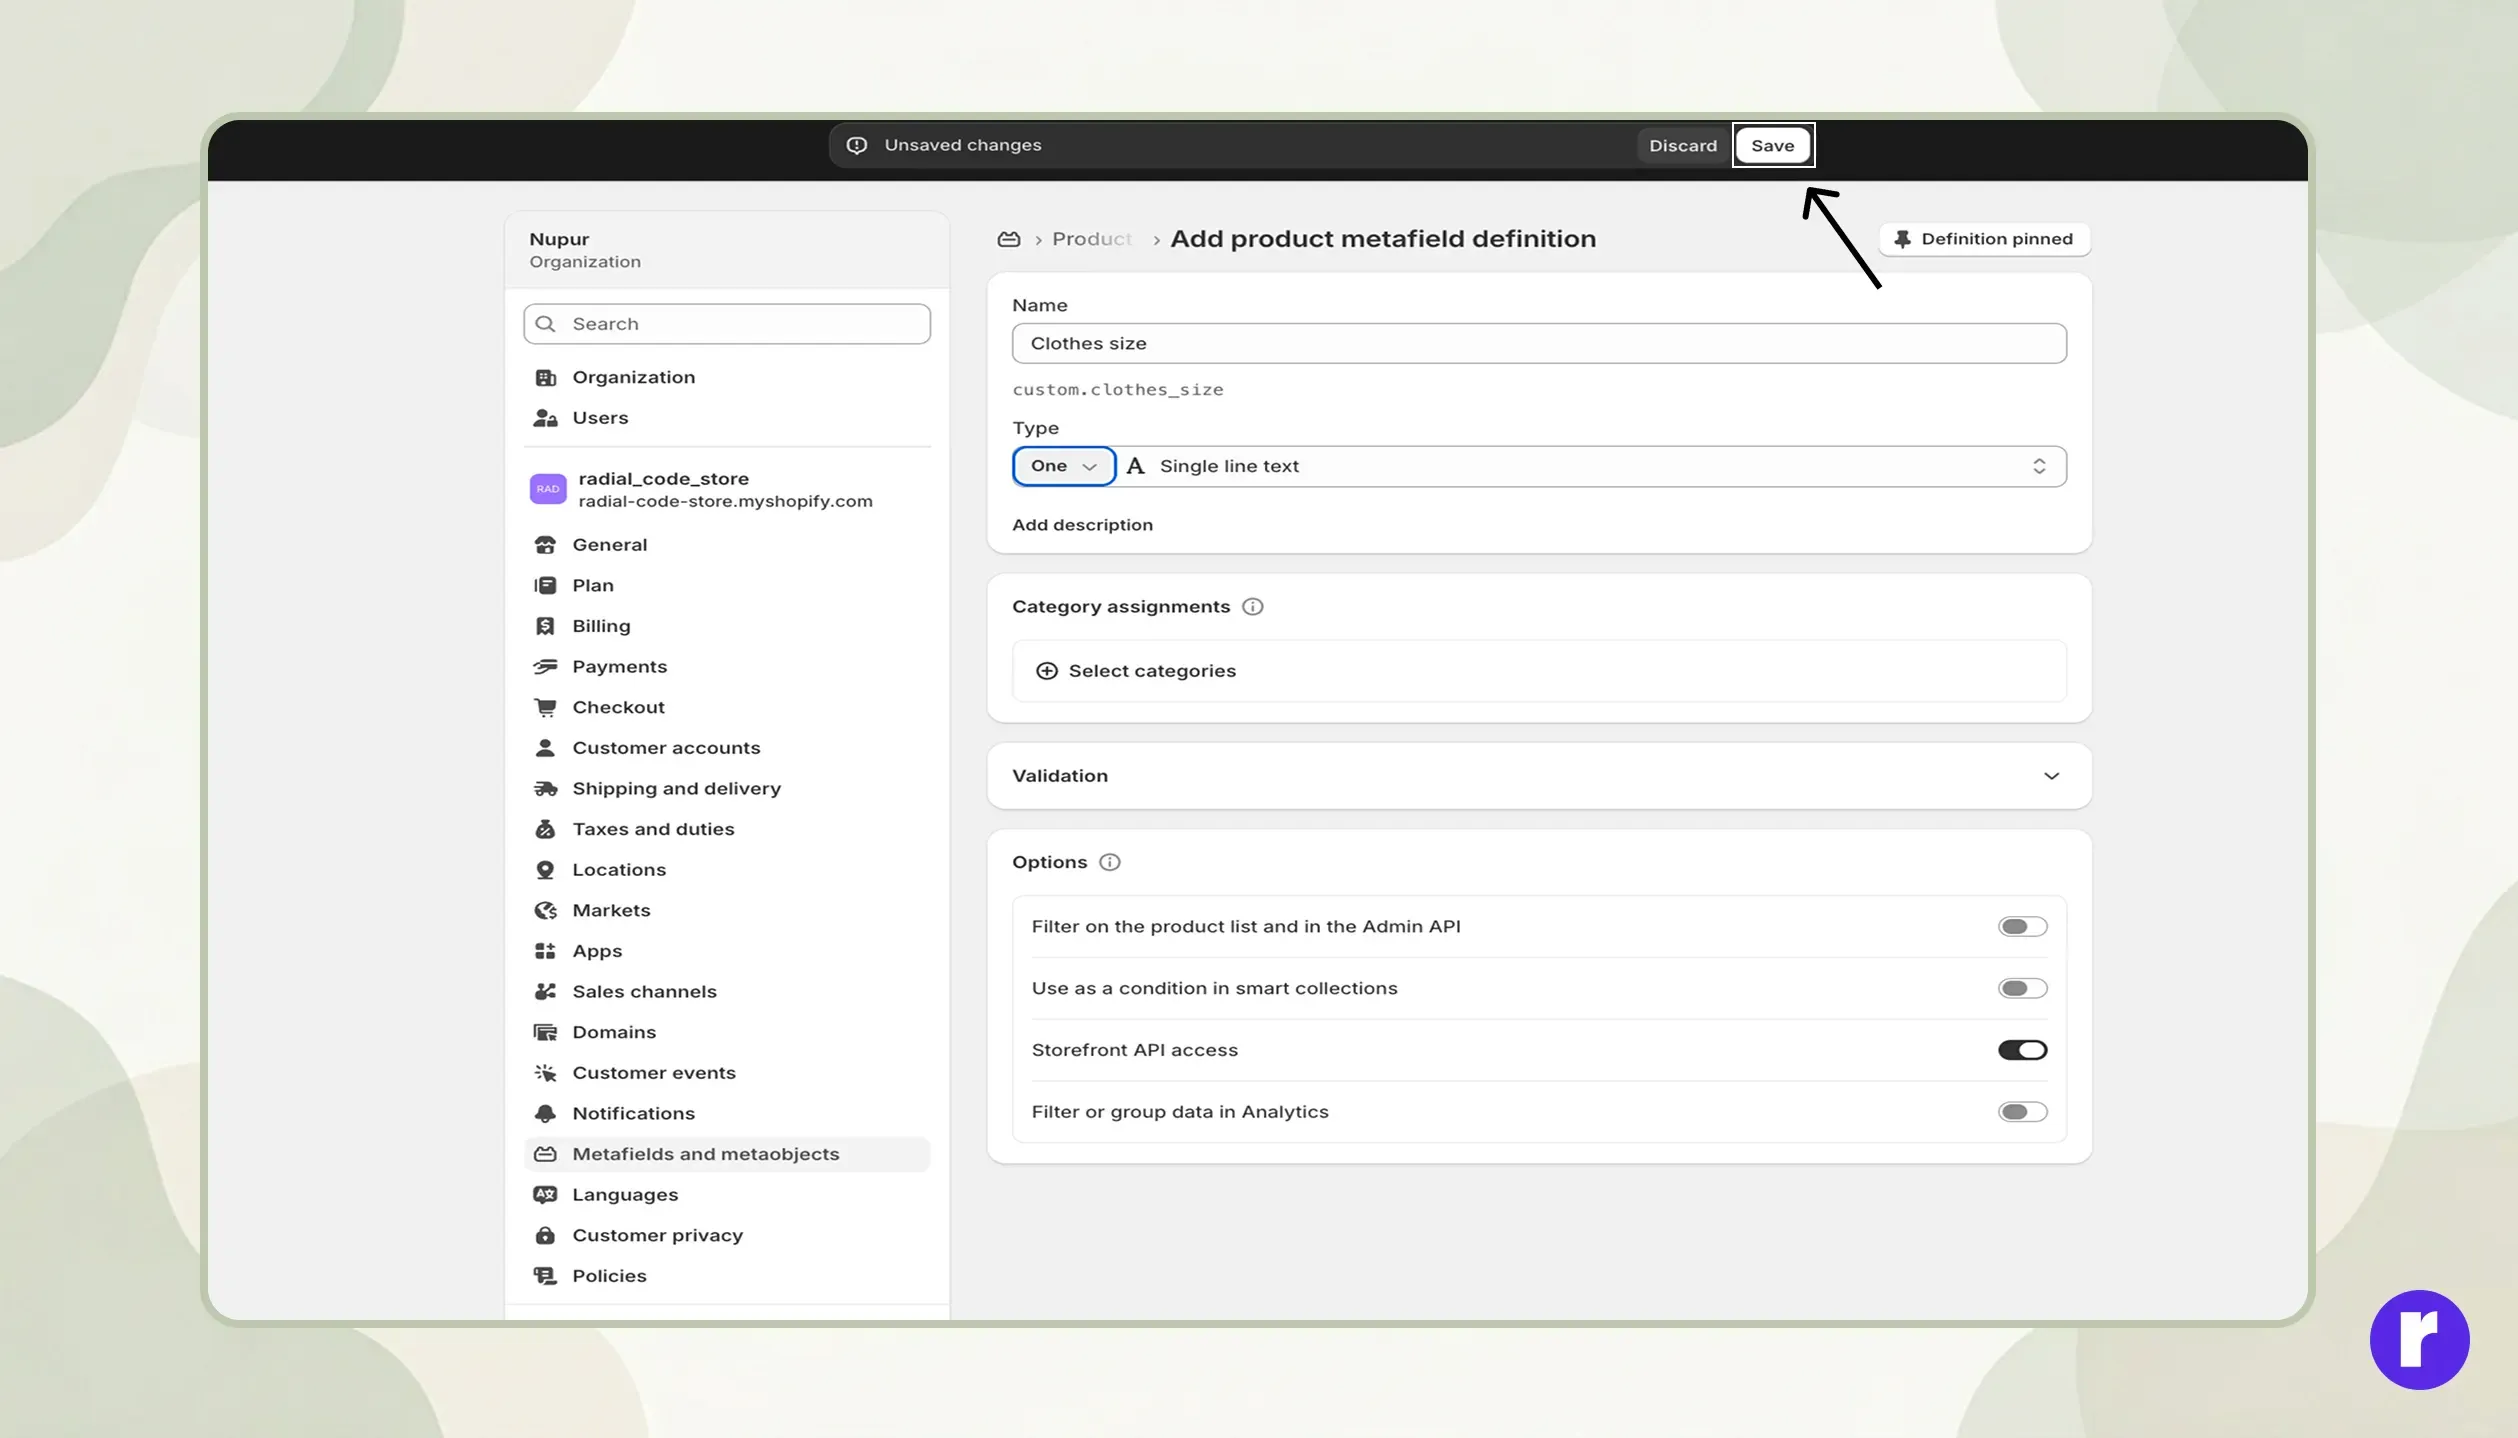
Task: Click the Add description link
Action: (x=1082, y=525)
